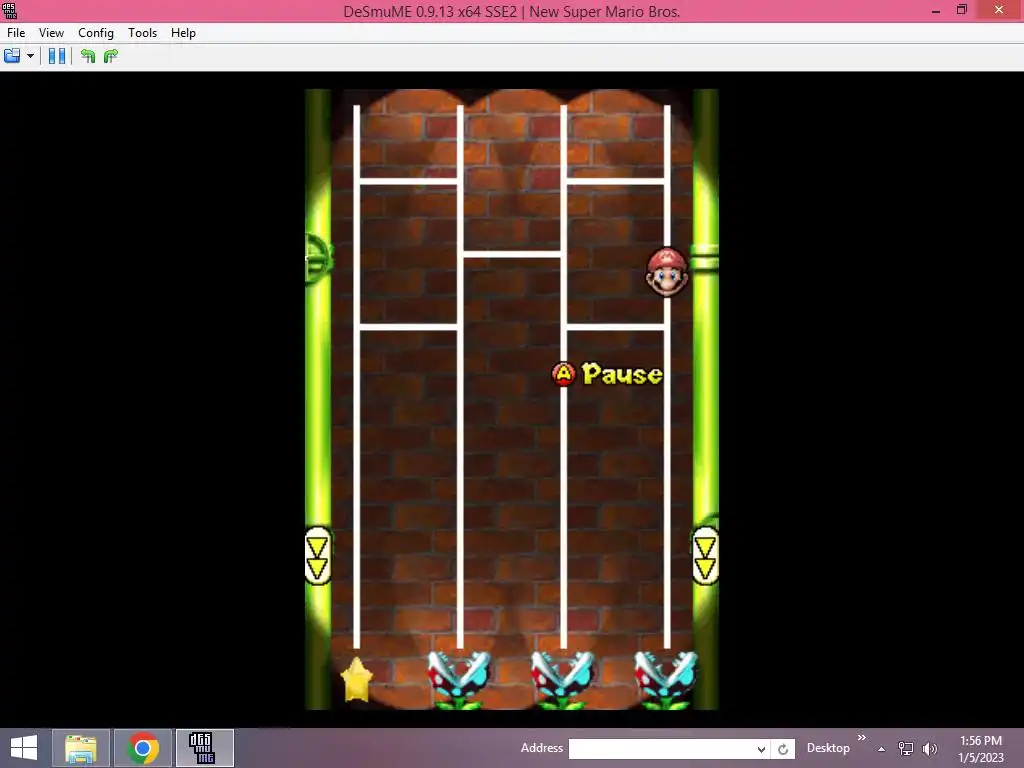This screenshot has height=768, width=1024.
Task: Click the middle piranha plant
Action: click(x=562, y=679)
